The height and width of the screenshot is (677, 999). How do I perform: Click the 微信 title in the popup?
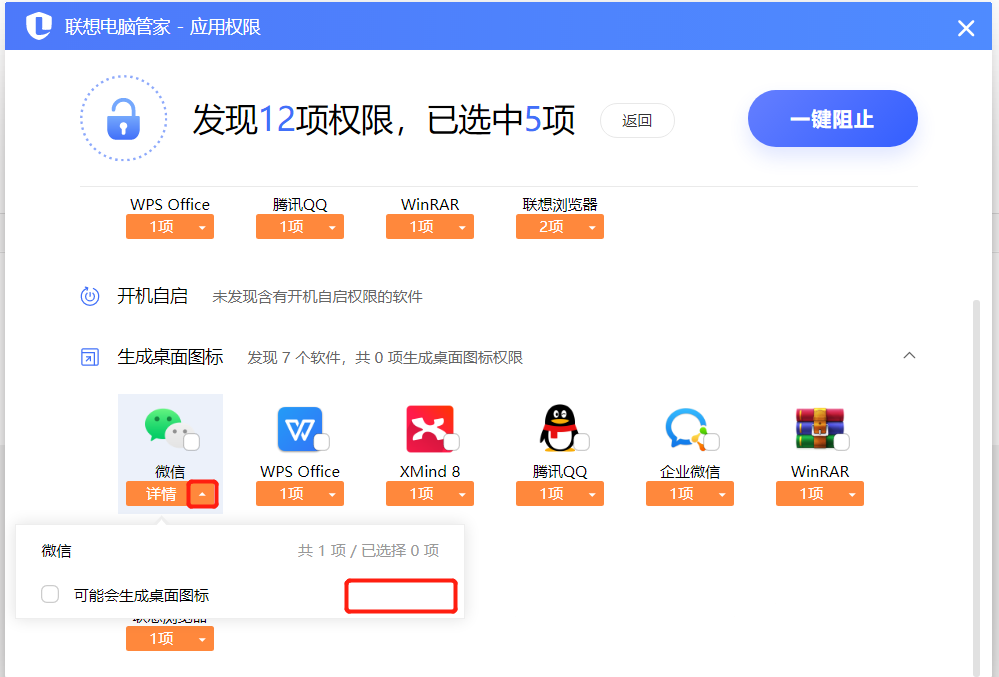point(56,551)
